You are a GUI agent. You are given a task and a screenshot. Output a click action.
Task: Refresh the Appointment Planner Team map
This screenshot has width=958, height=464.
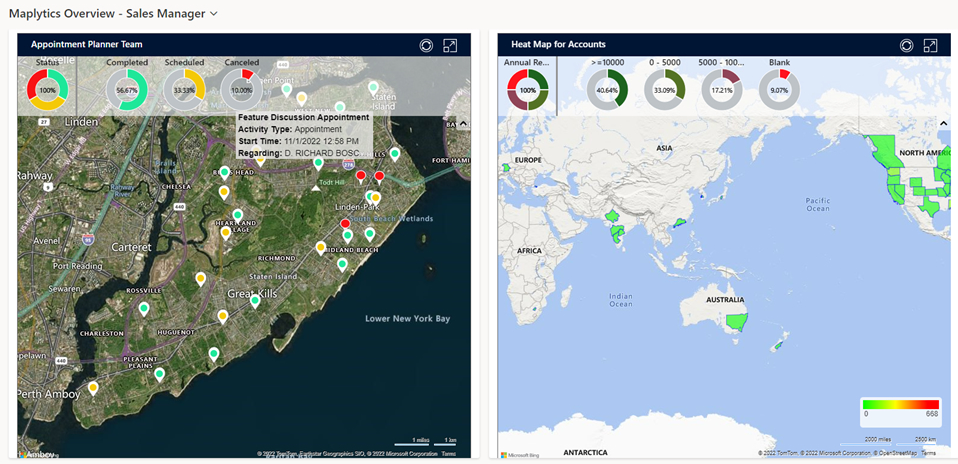426,45
